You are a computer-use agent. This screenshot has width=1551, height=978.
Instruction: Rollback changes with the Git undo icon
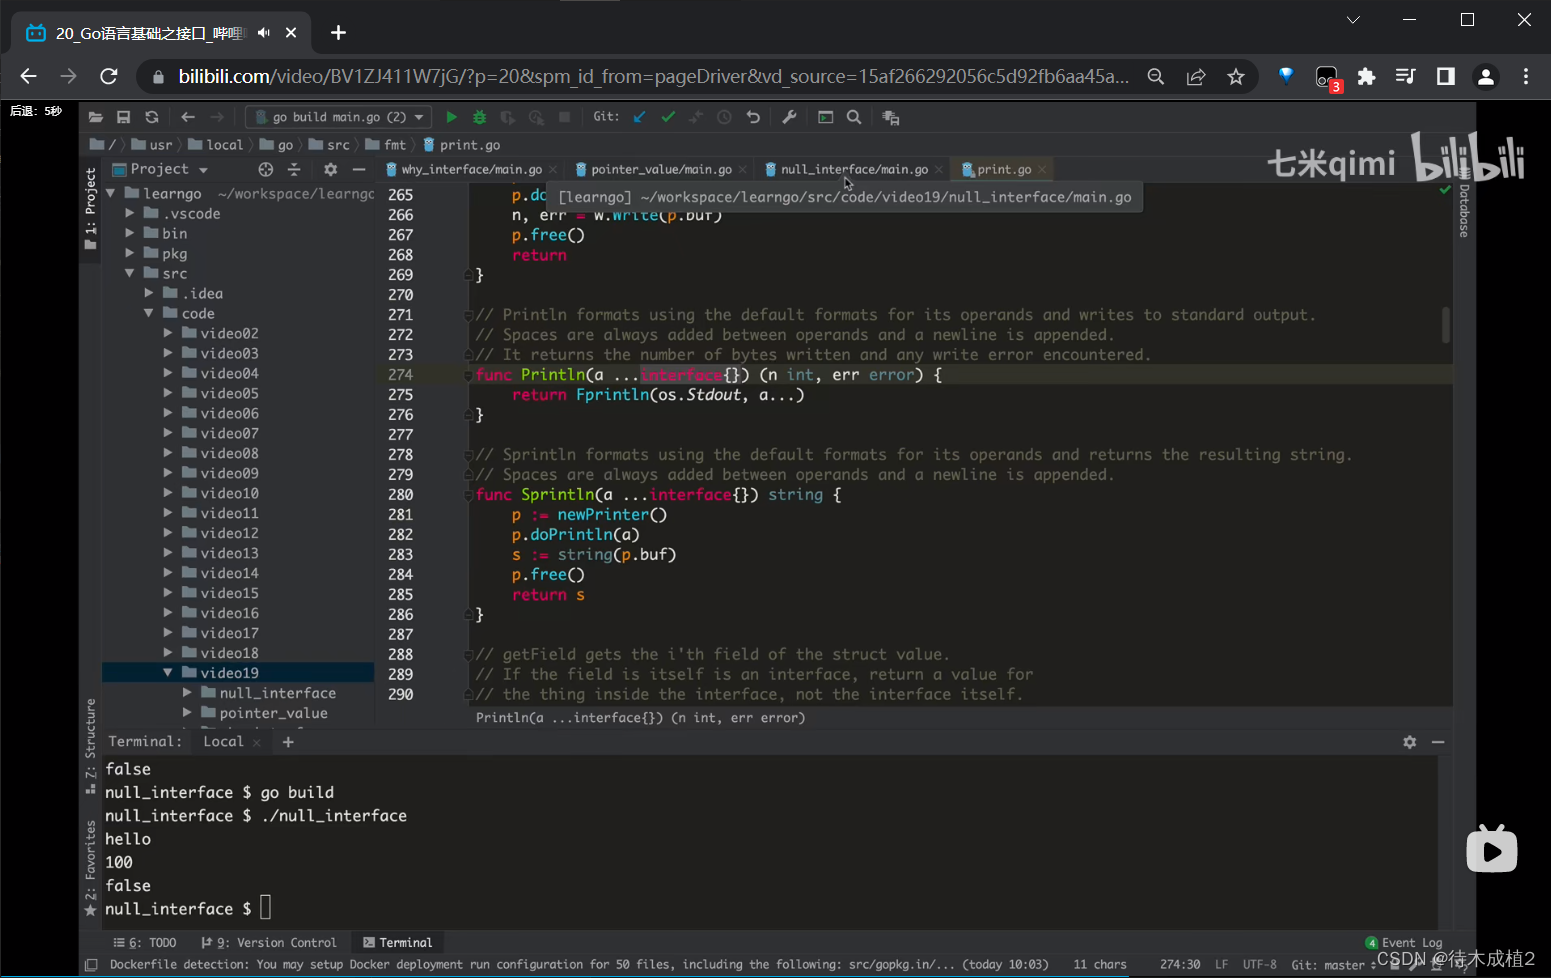(753, 117)
